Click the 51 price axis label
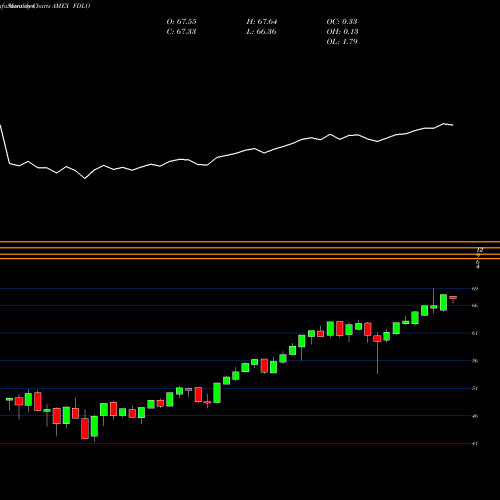This screenshot has height=500, width=500. point(475,388)
